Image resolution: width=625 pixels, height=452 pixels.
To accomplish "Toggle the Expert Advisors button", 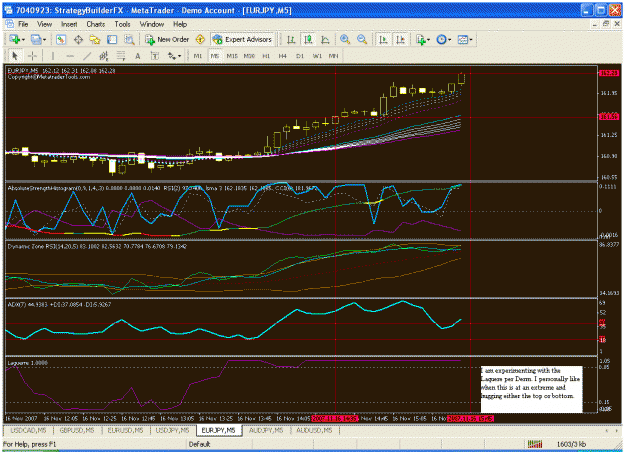I will [x=242, y=39].
